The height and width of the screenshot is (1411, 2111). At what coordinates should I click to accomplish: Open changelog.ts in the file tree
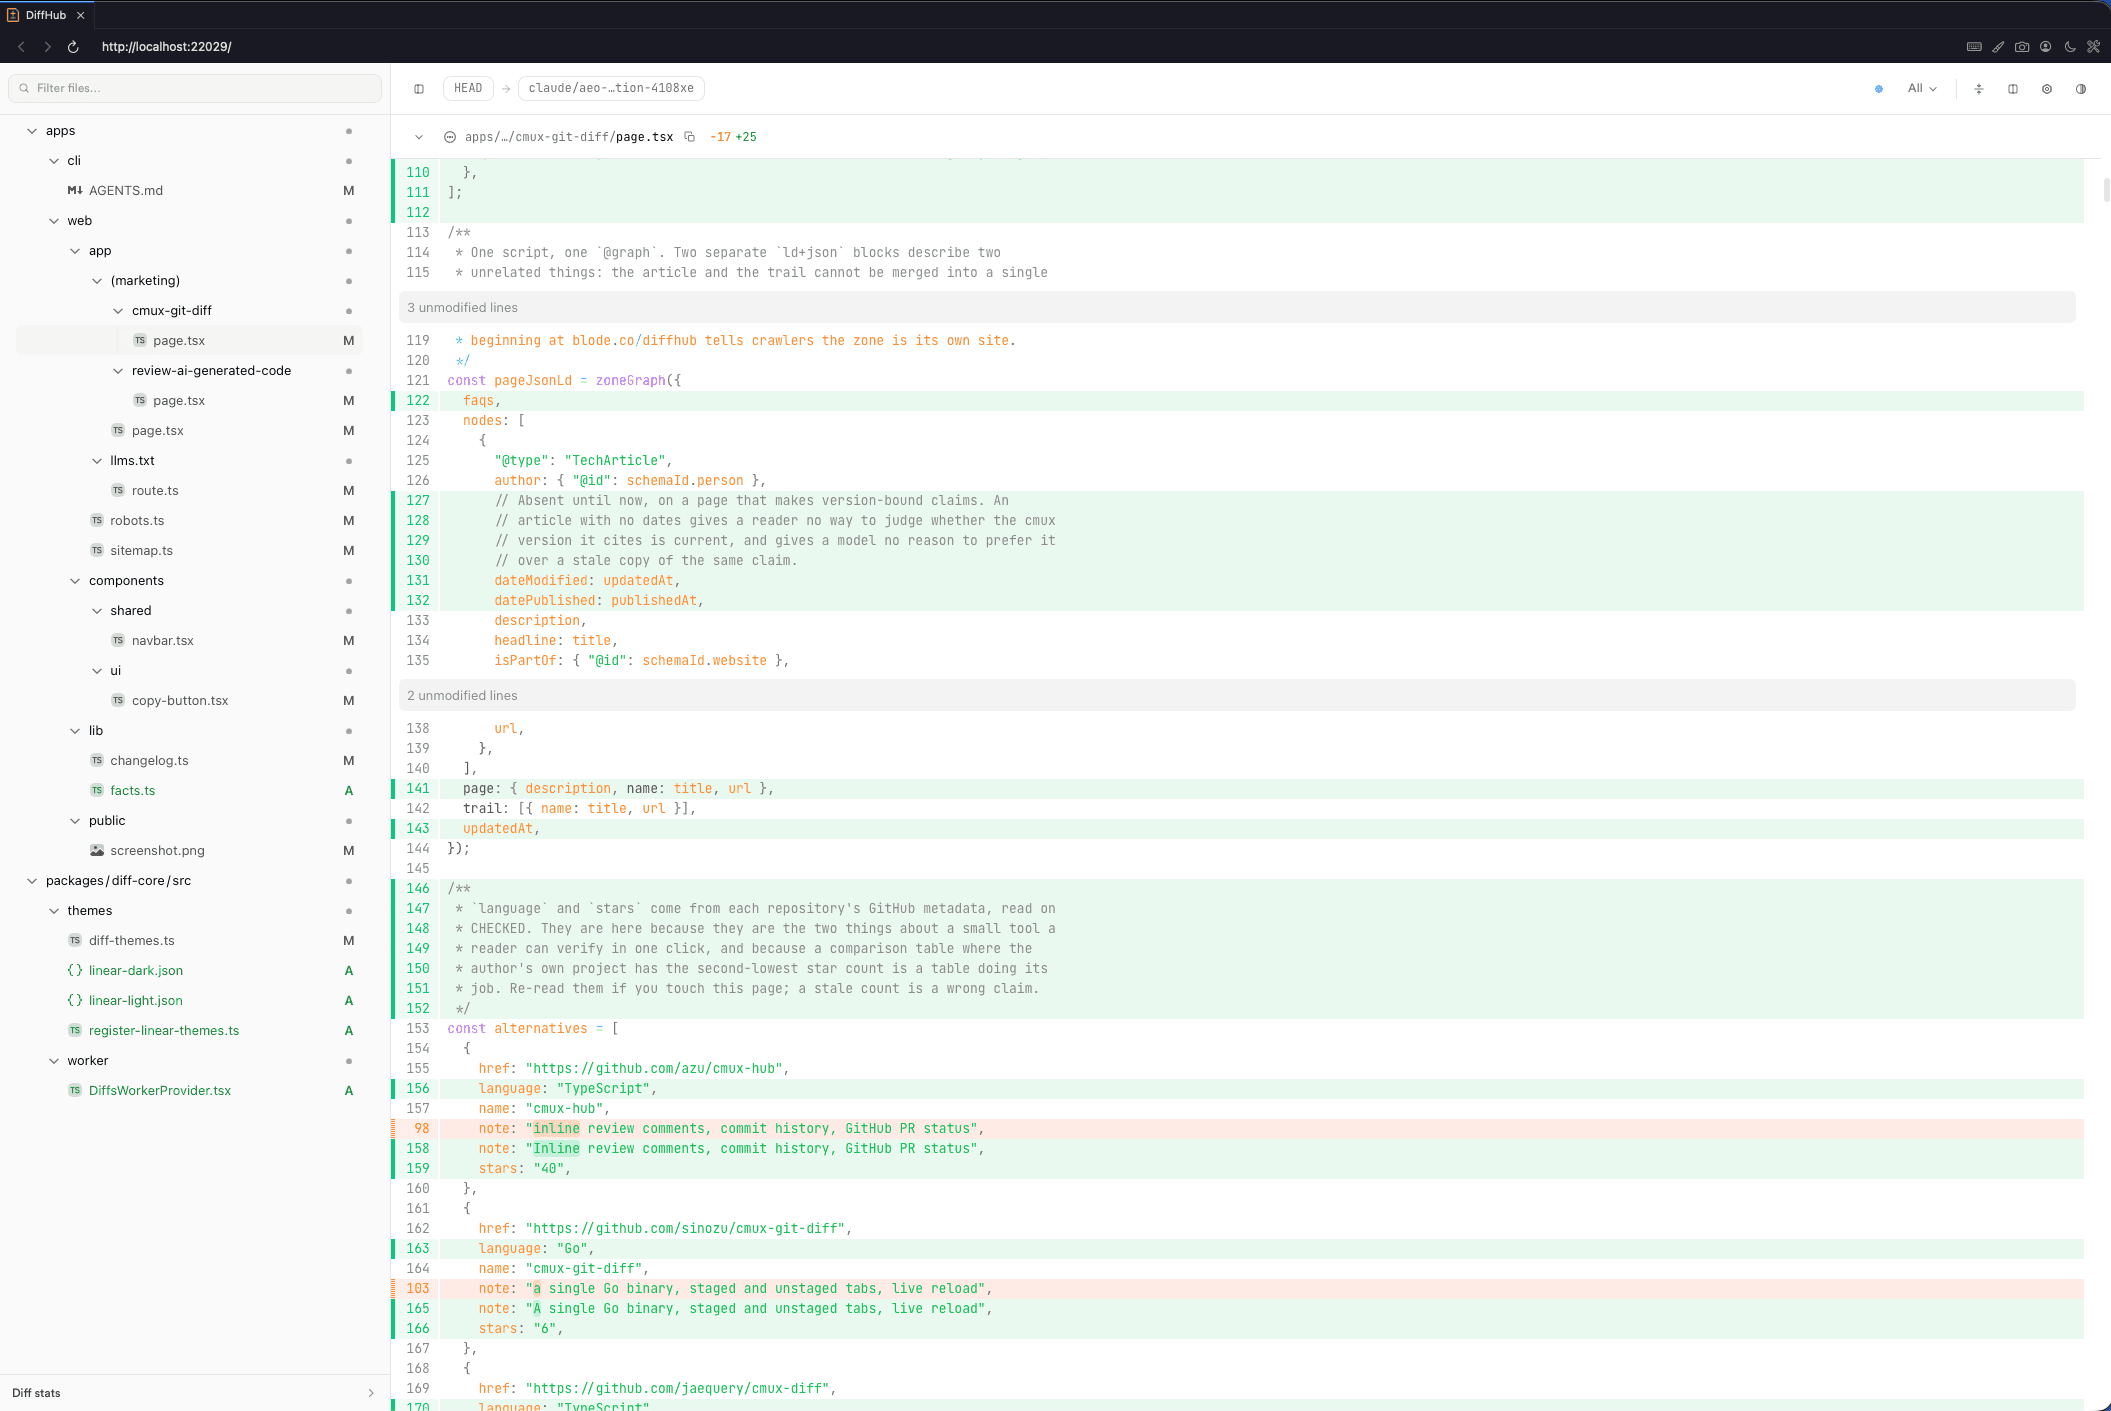149,760
